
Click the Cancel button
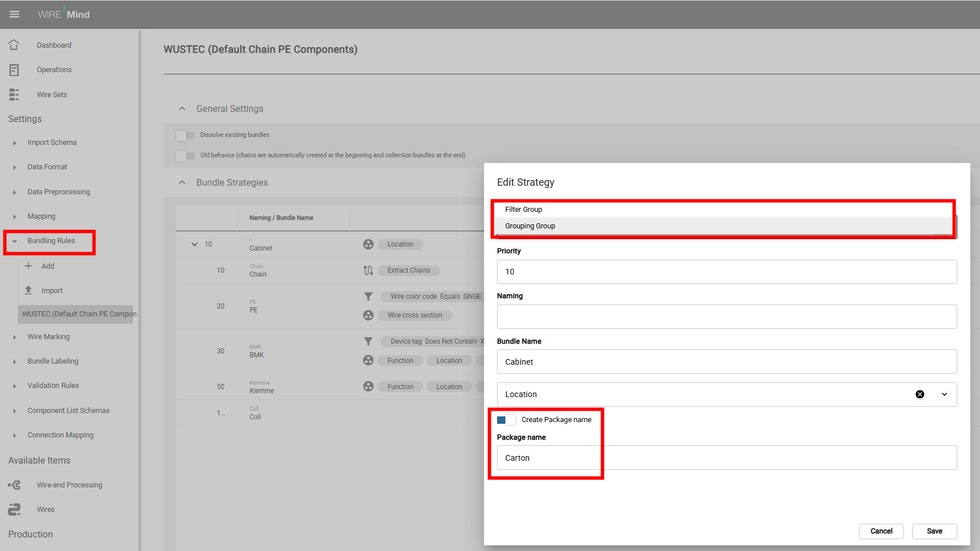click(x=881, y=531)
